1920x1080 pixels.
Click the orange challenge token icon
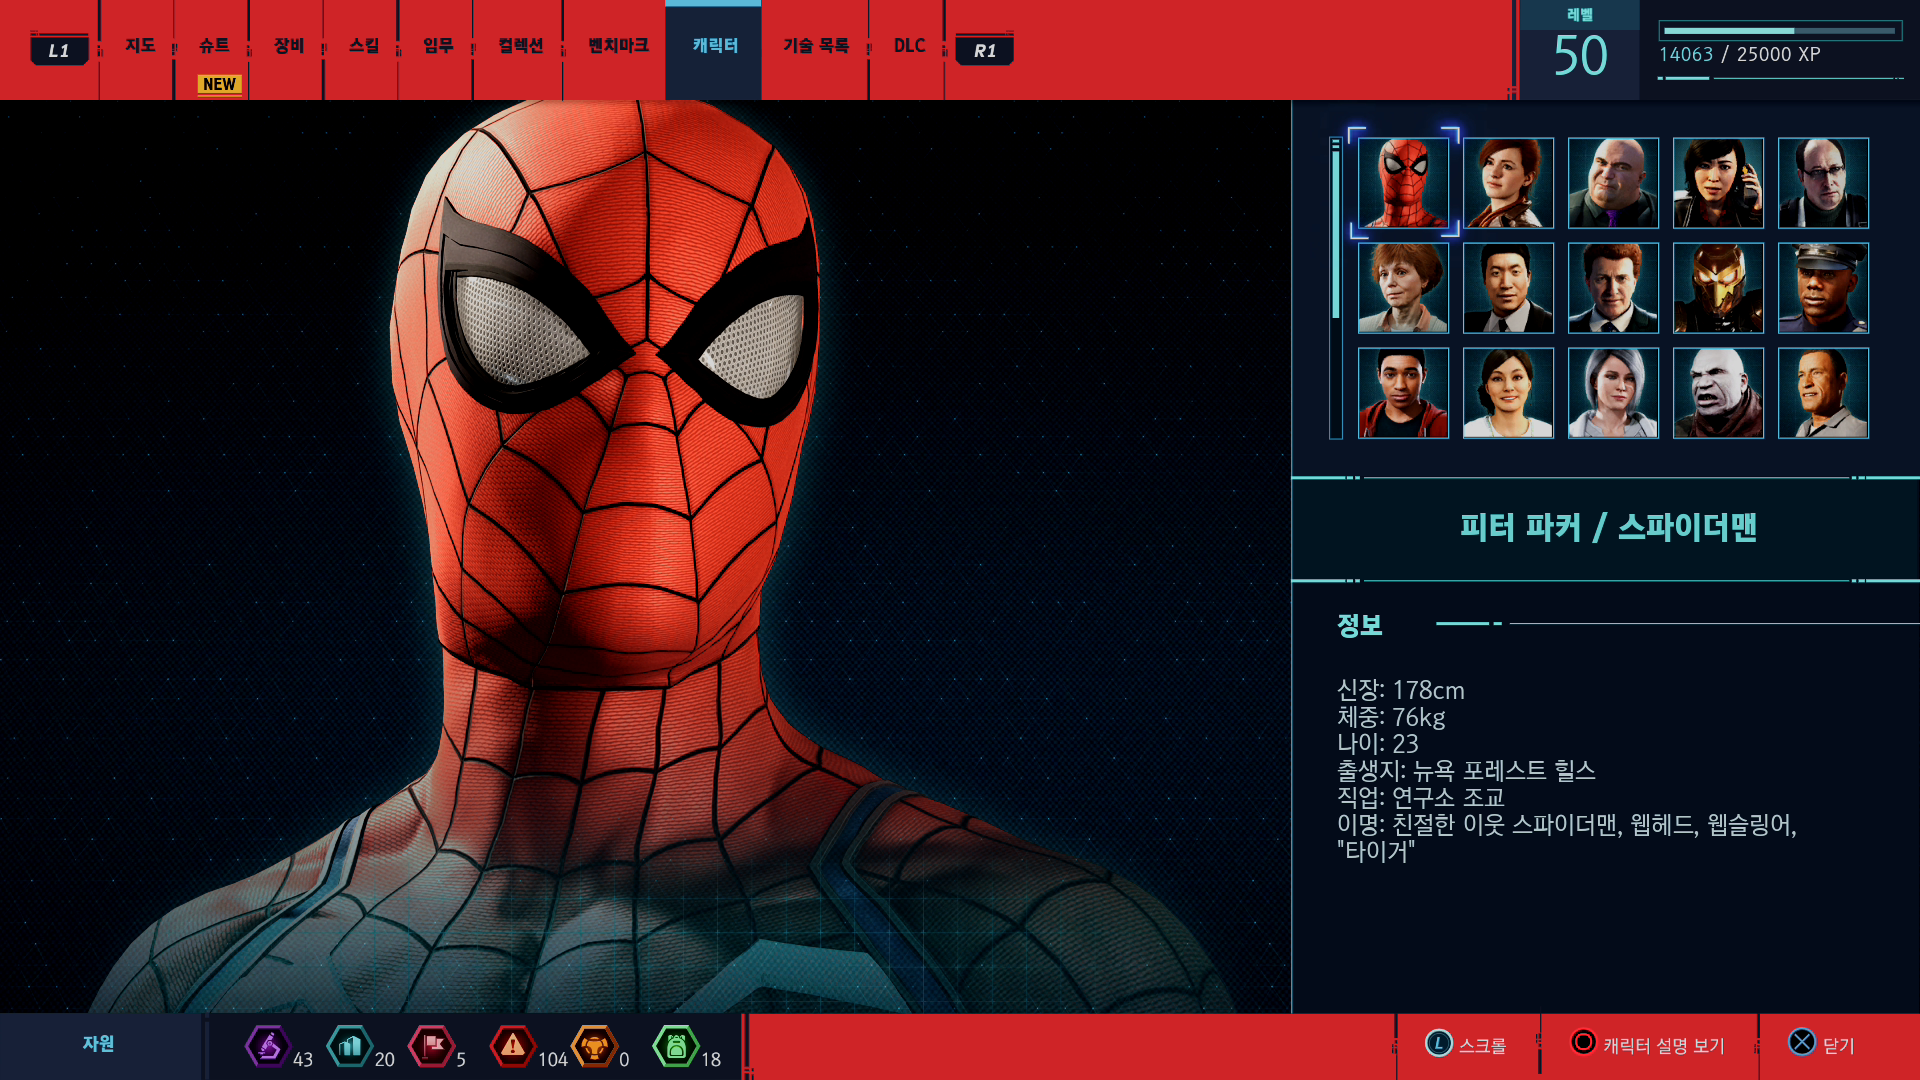[594, 1046]
